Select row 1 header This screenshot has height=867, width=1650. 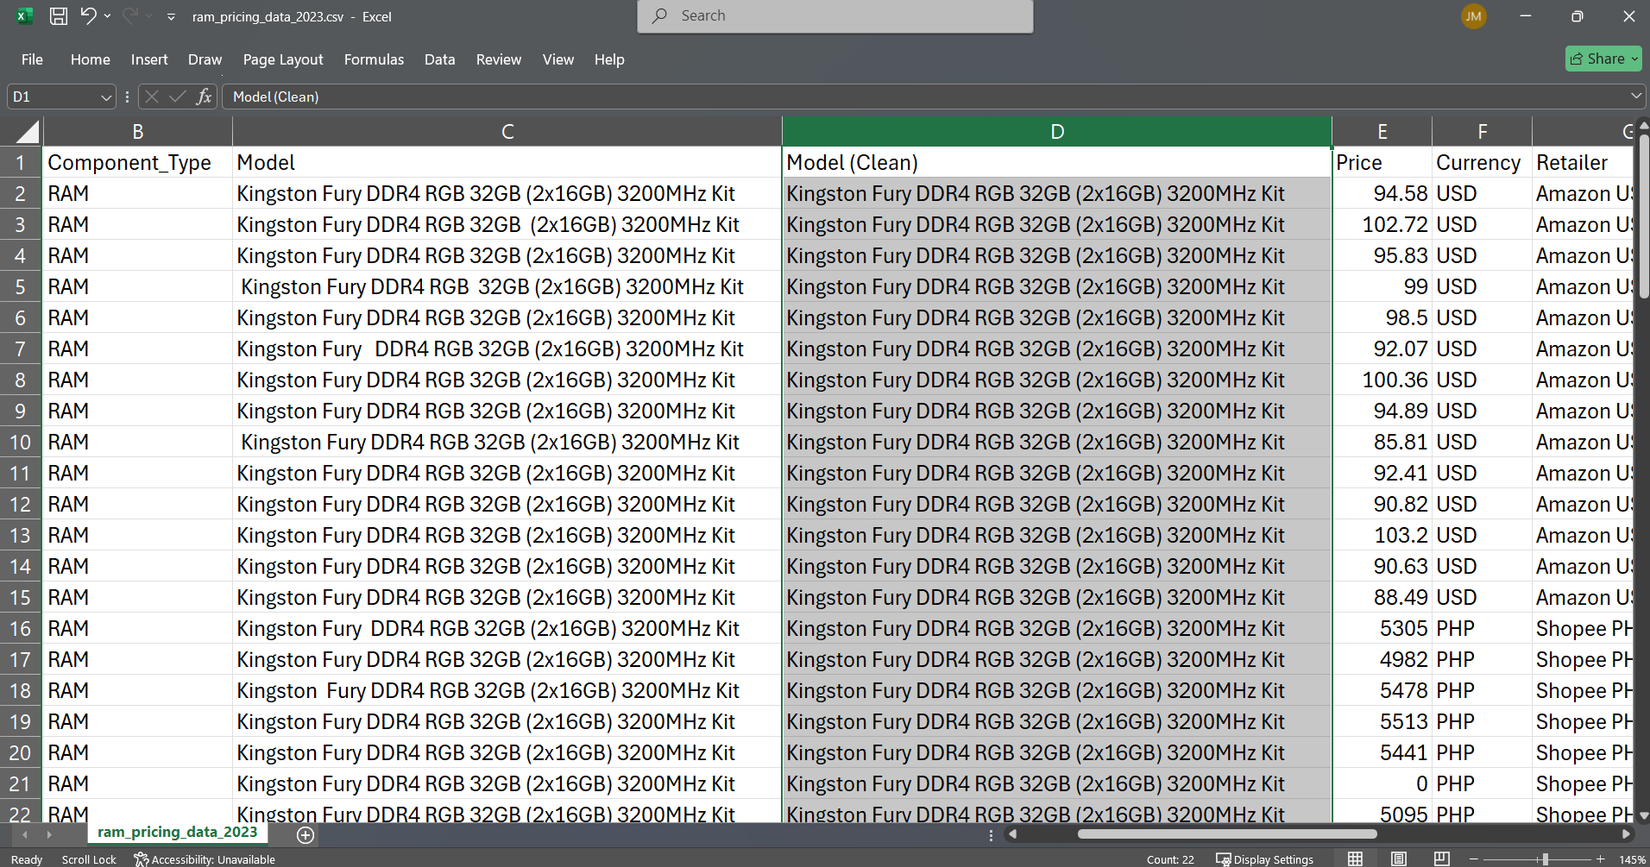point(21,163)
